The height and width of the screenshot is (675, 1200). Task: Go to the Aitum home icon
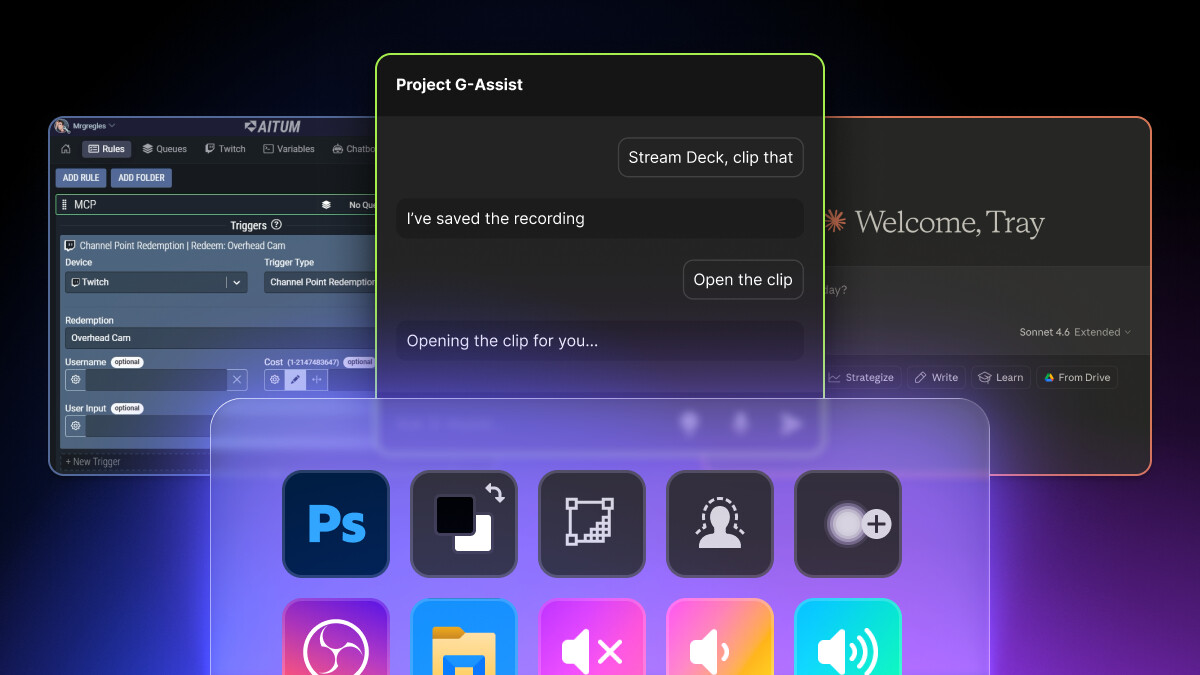click(x=66, y=149)
